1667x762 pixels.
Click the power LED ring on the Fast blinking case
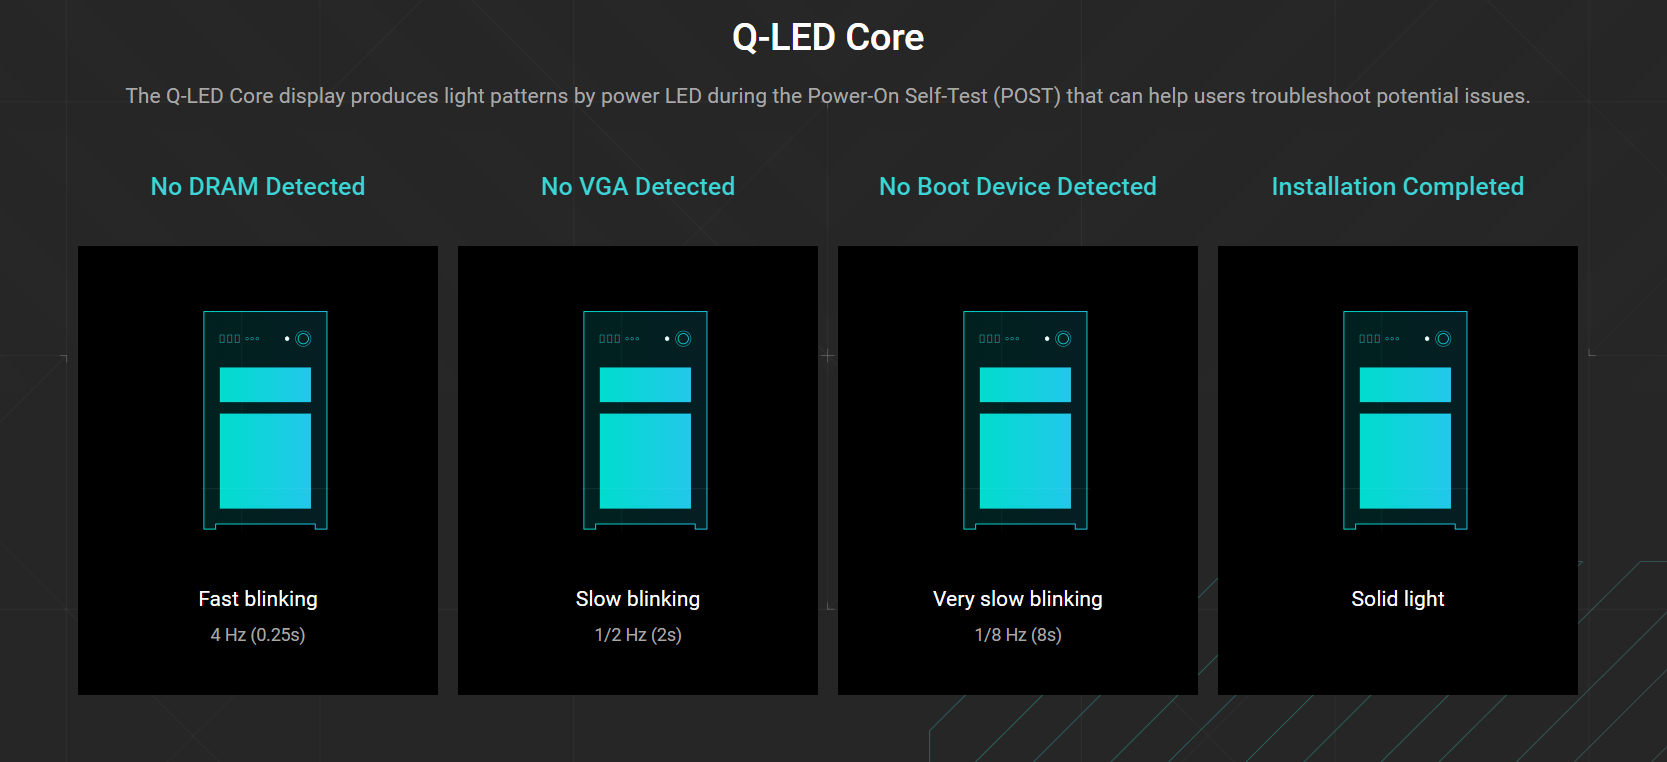[303, 339]
